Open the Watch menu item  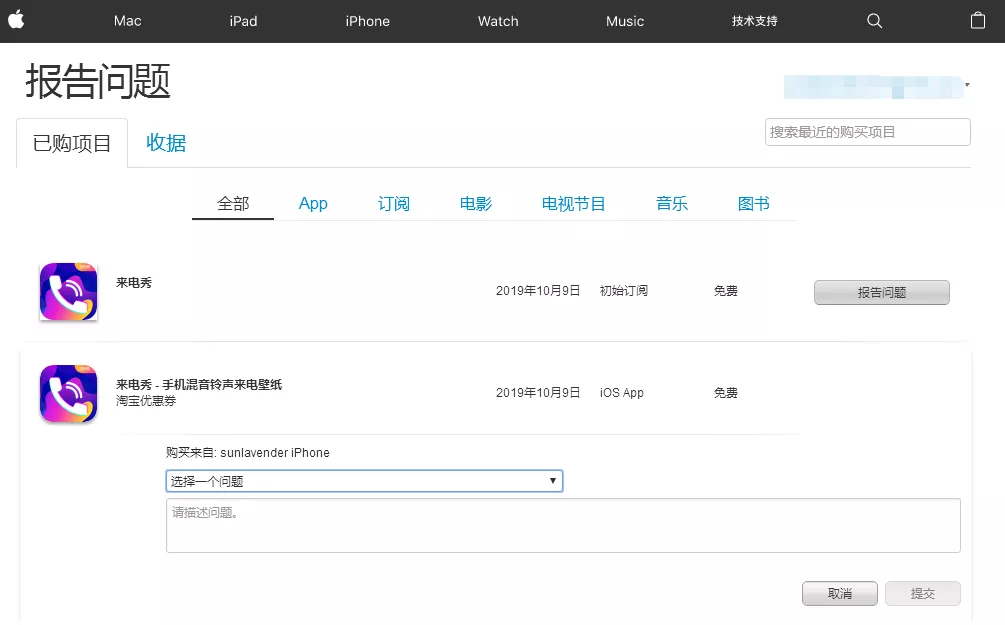point(498,21)
